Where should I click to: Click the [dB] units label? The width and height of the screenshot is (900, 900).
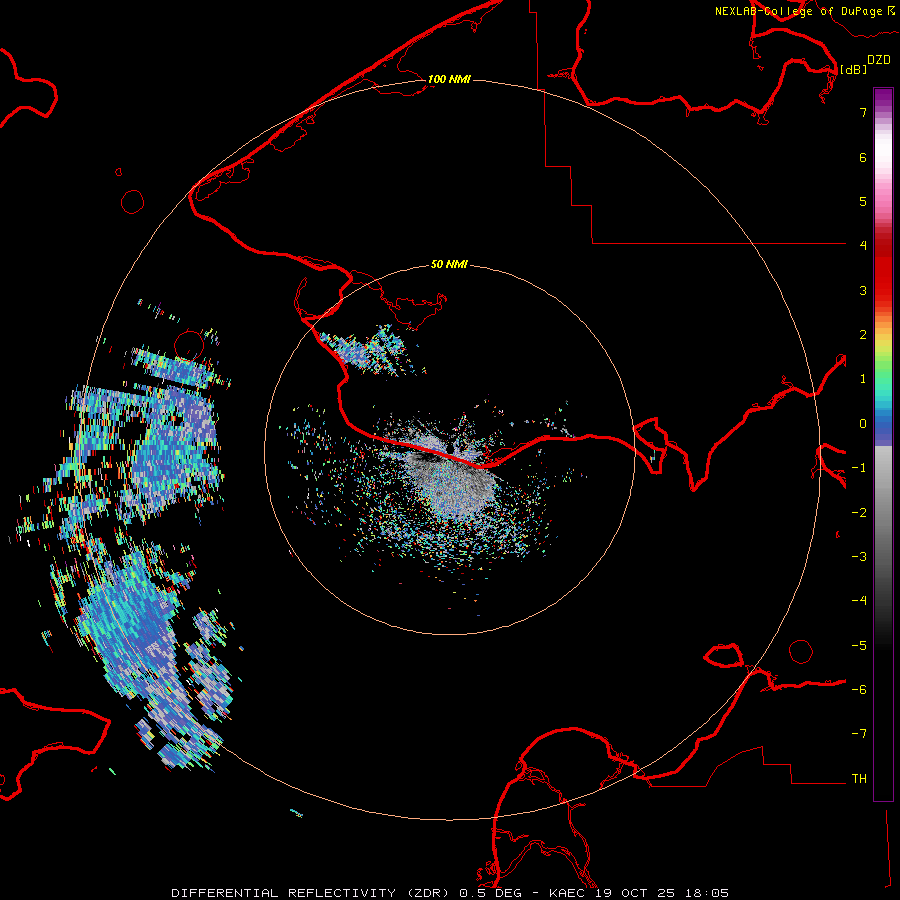pyautogui.click(x=853, y=69)
